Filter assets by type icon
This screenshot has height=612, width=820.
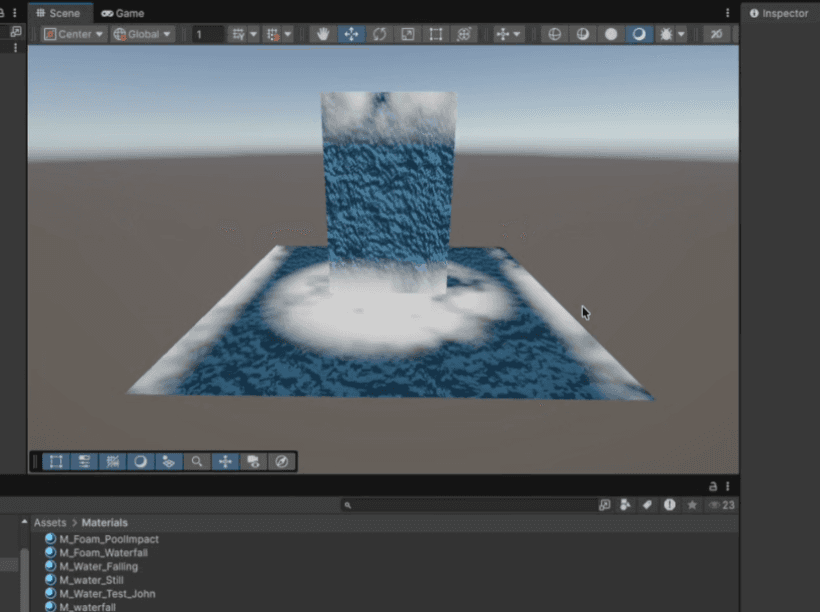click(625, 505)
